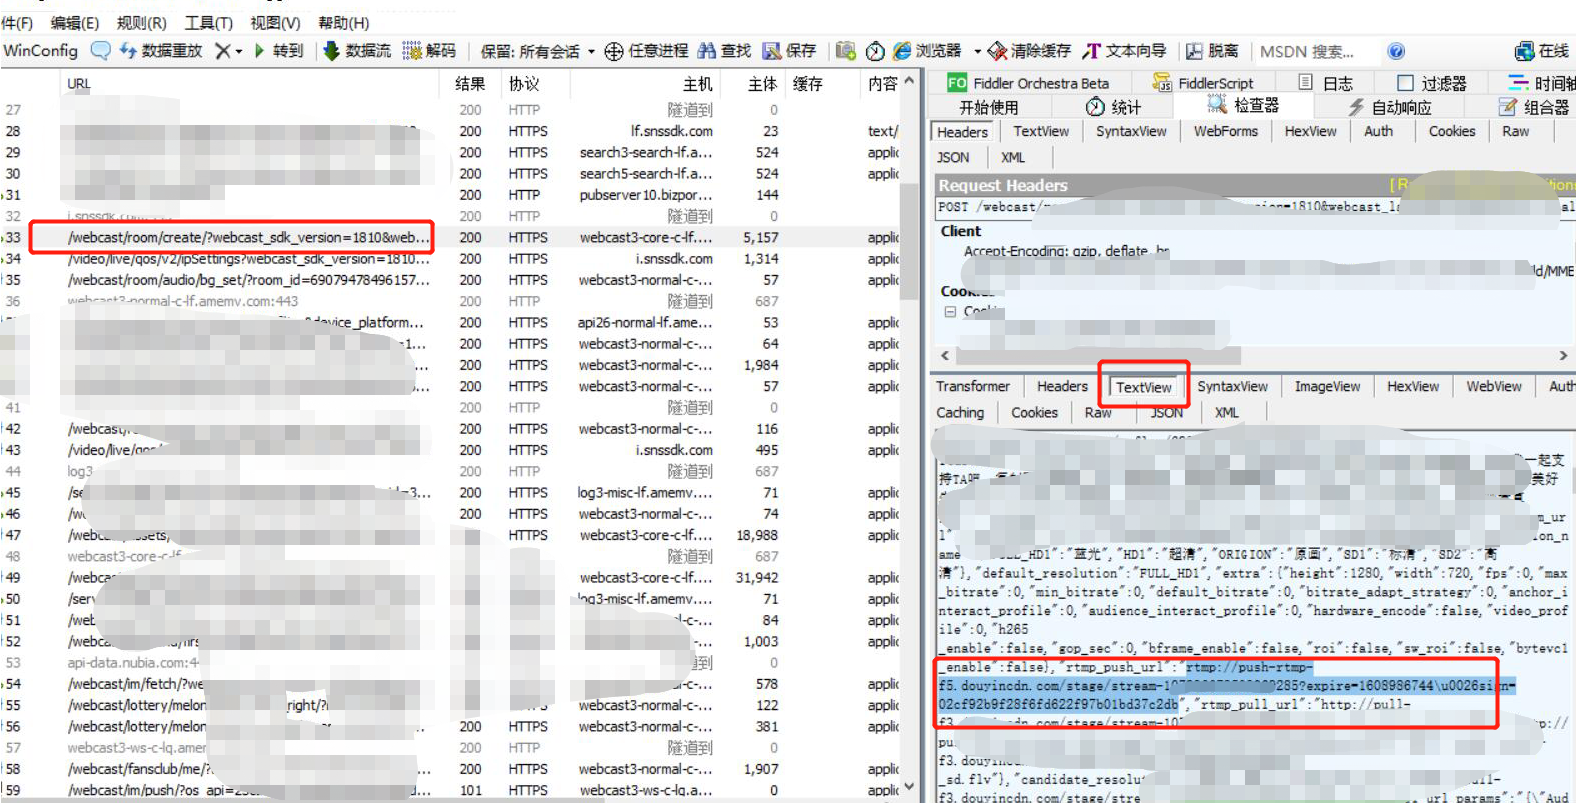Clear cache with 清除缓存
The height and width of the screenshot is (803, 1576).
(x=1029, y=51)
